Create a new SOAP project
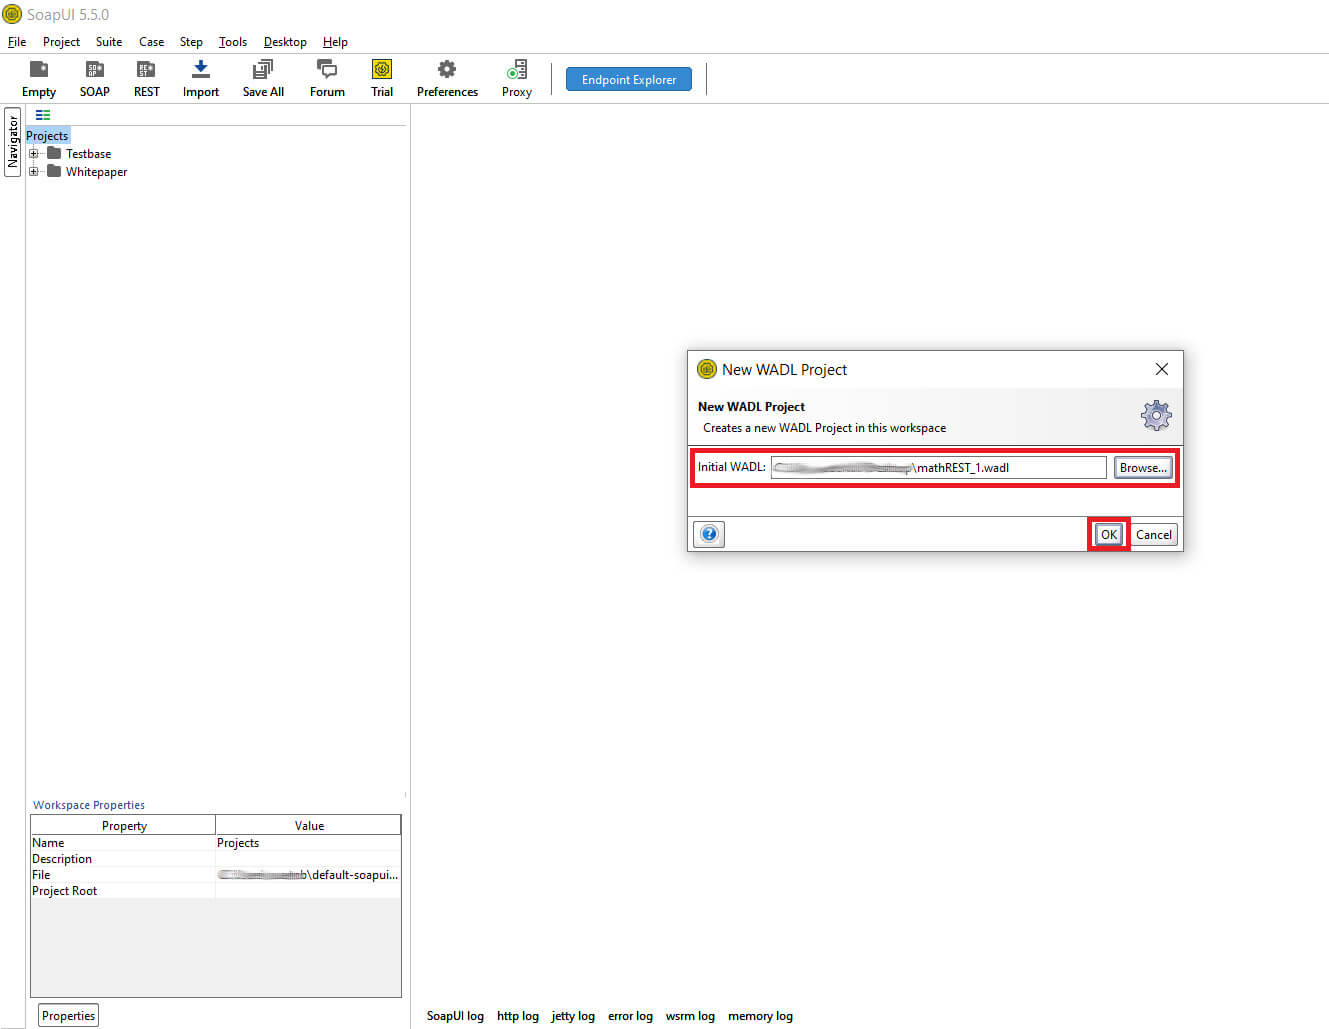1329x1029 pixels. pyautogui.click(x=95, y=79)
